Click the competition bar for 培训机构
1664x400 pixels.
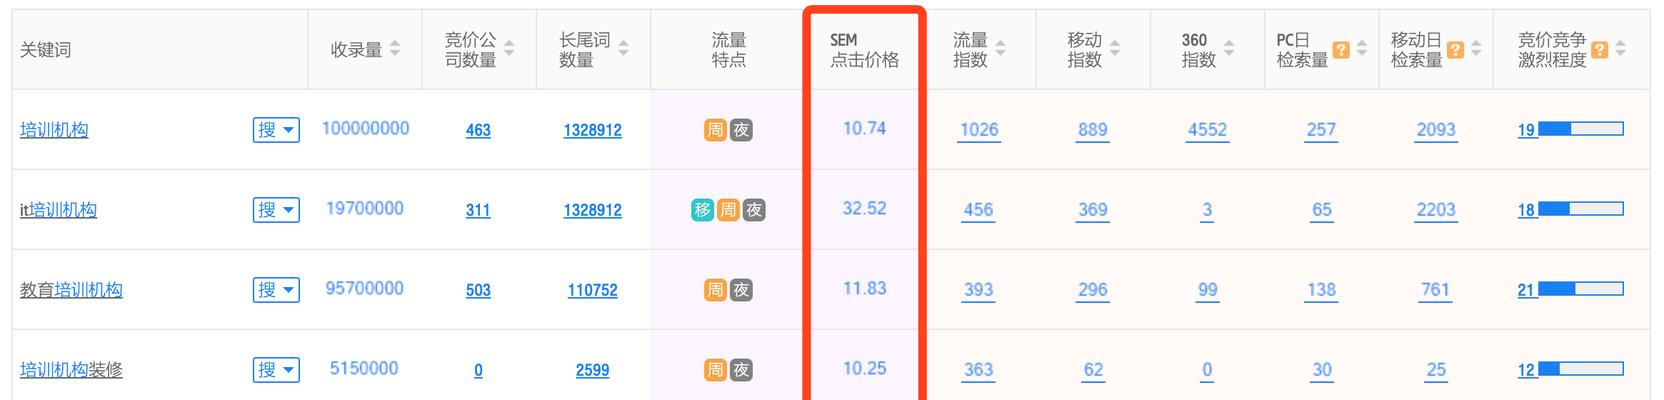click(1581, 129)
